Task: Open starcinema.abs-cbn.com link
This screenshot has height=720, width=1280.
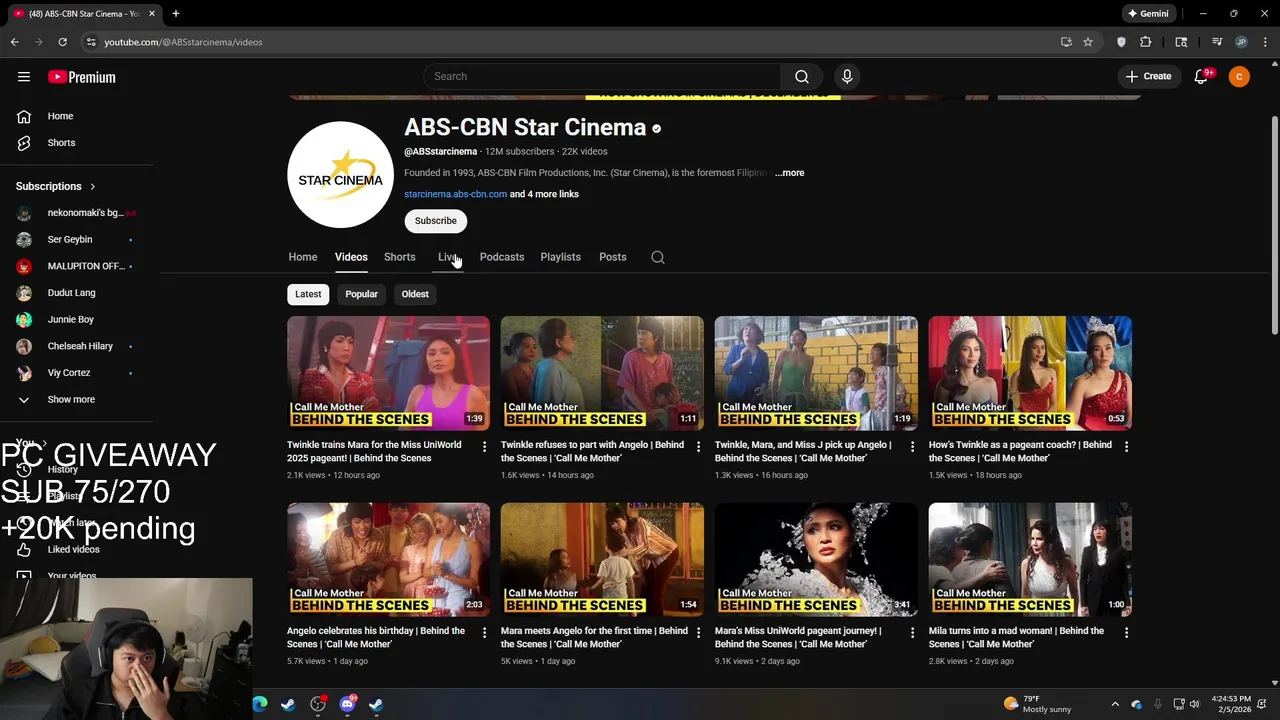Action: point(455,194)
